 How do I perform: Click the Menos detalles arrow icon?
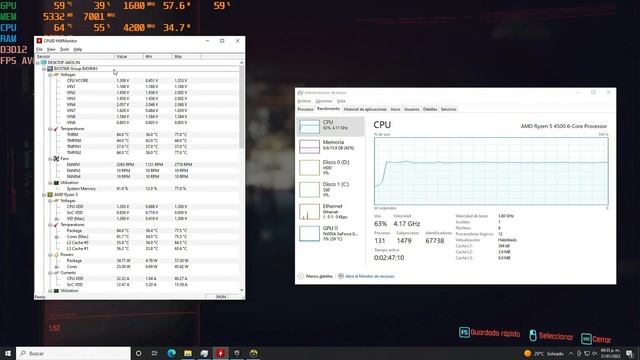click(301, 276)
